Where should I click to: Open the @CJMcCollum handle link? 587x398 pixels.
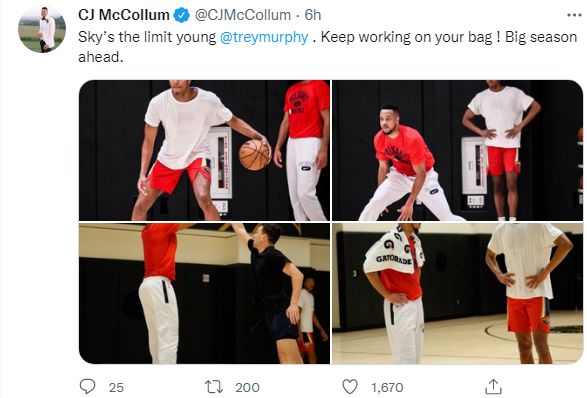(243, 15)
